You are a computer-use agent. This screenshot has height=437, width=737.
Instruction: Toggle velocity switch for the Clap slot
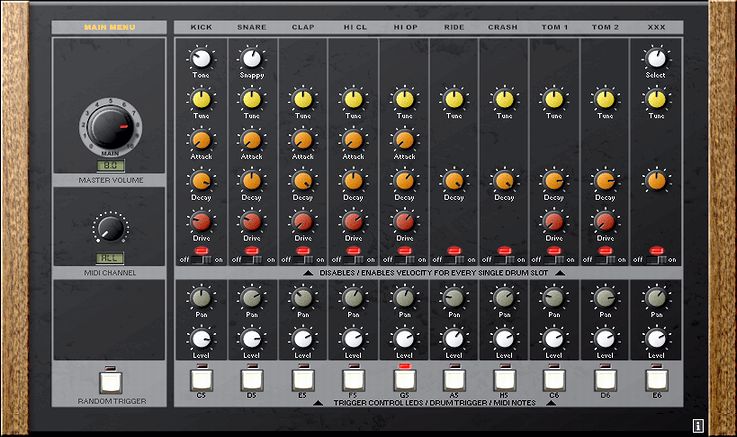(302, 258)
